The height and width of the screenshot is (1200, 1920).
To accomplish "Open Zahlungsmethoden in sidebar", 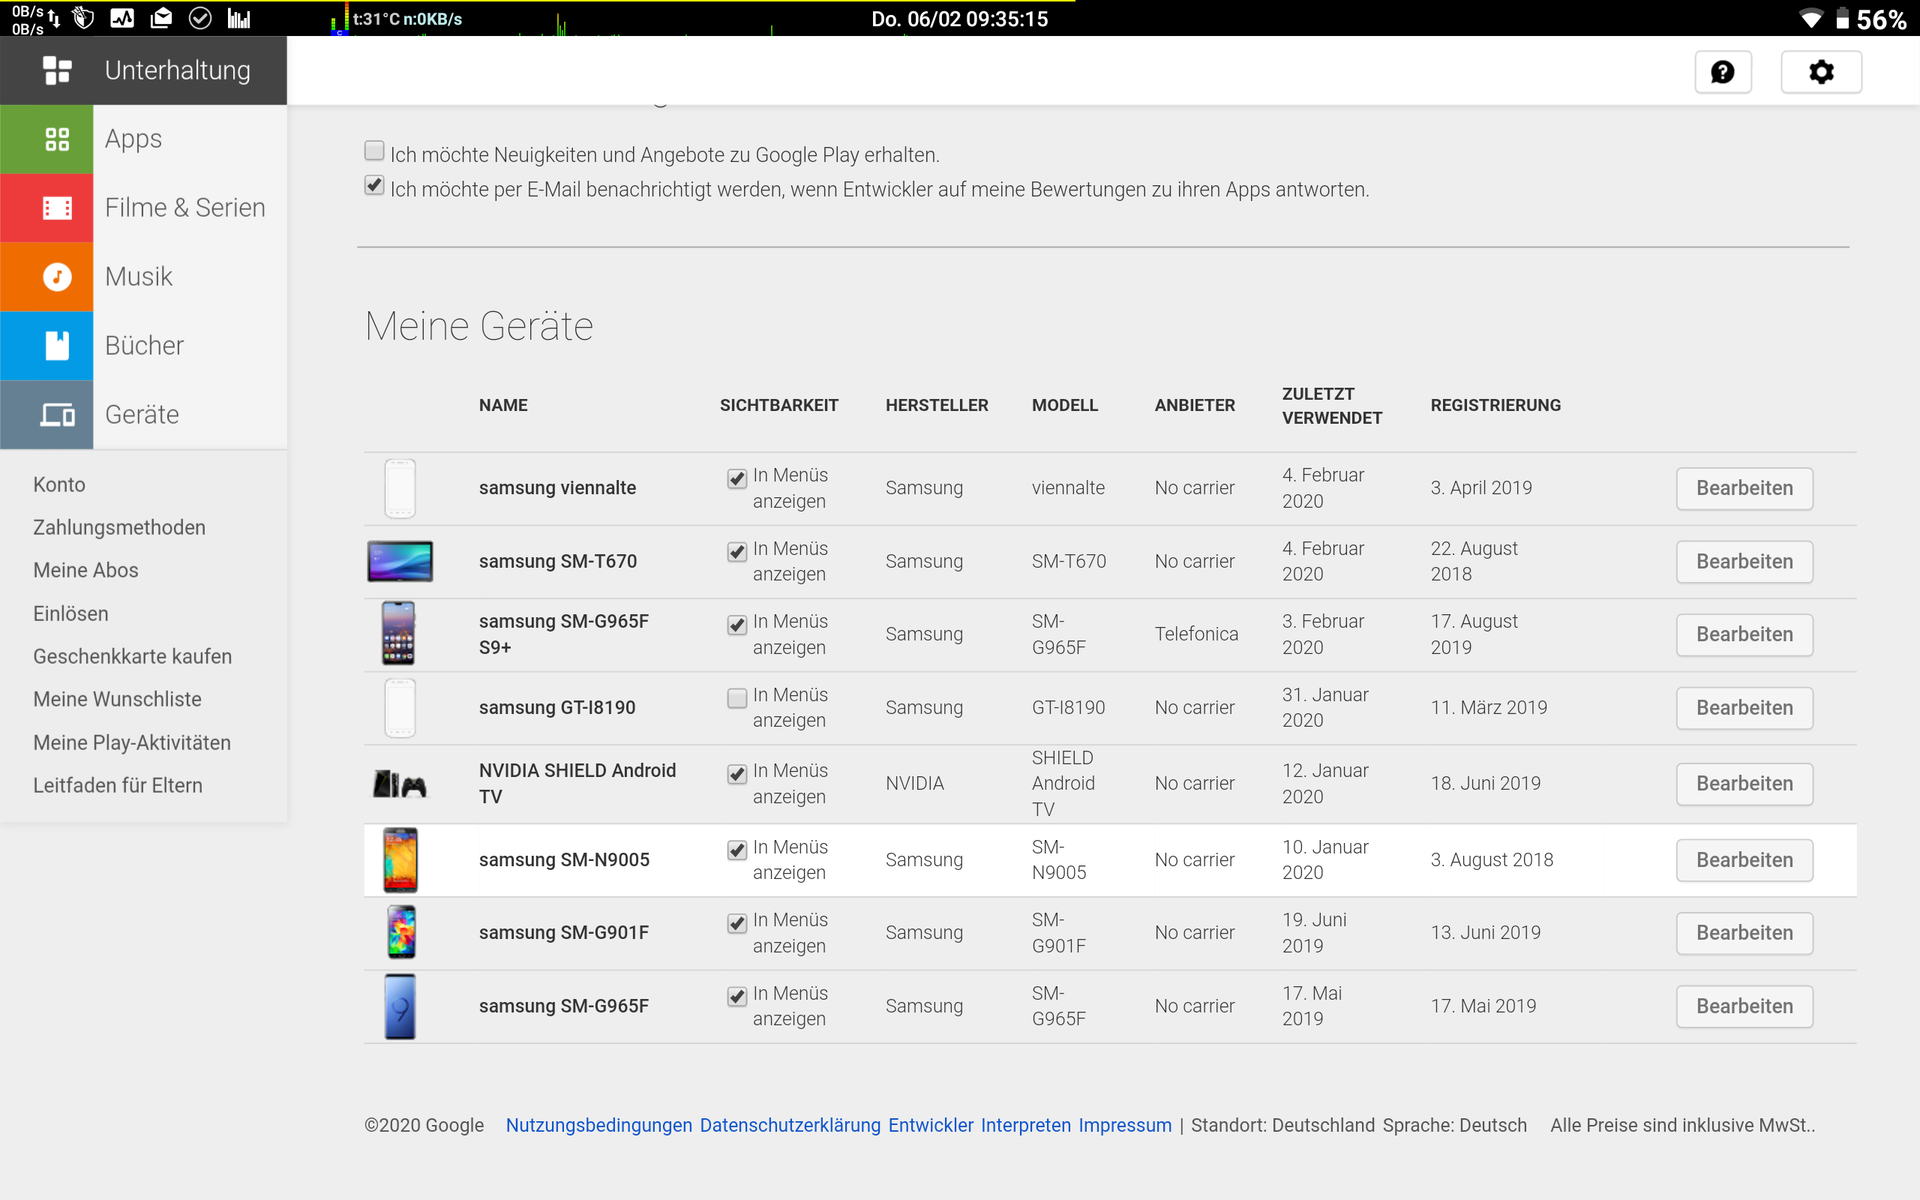I will 119,527.
